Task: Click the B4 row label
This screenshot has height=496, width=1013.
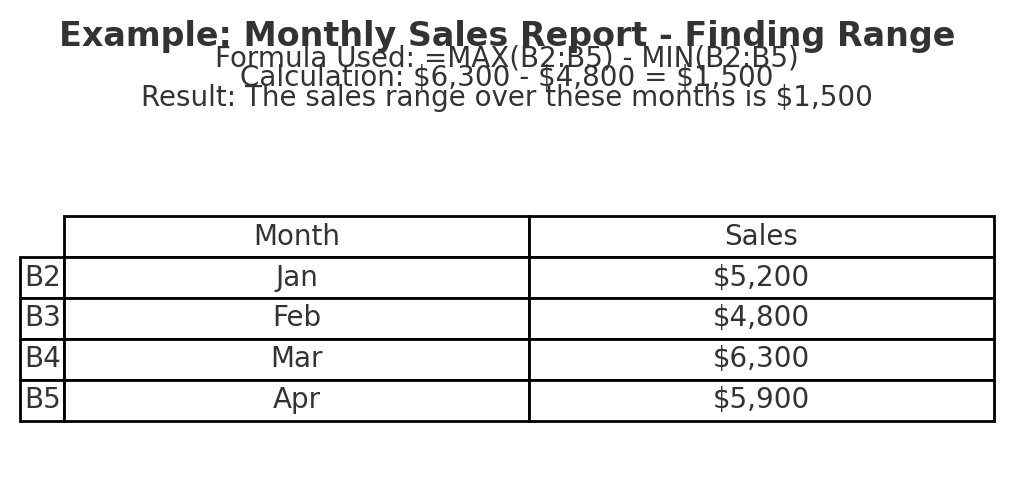Action: click(x=43, y=359)
